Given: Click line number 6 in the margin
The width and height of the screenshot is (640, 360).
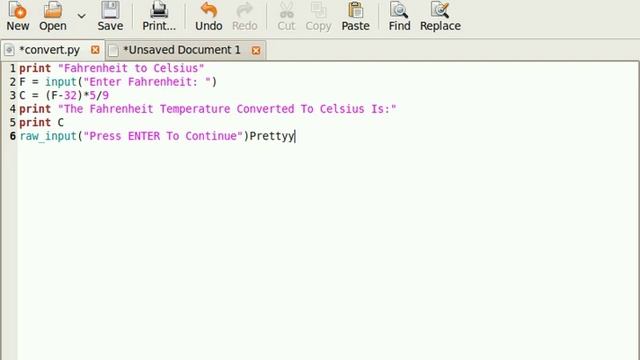Looking at the screenshot, I should click(x=13, y=136).
